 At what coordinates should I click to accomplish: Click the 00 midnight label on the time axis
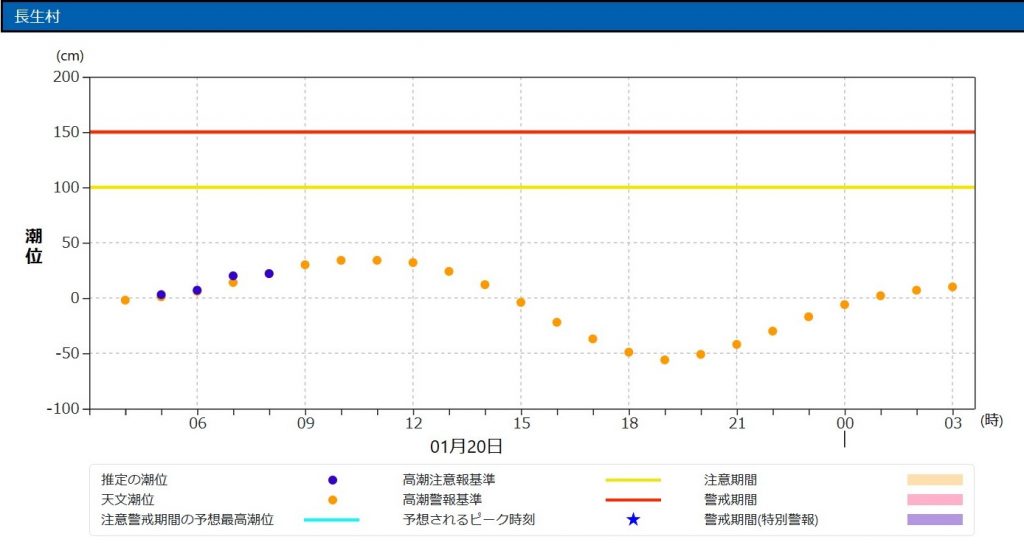click(x=845, y=423)
